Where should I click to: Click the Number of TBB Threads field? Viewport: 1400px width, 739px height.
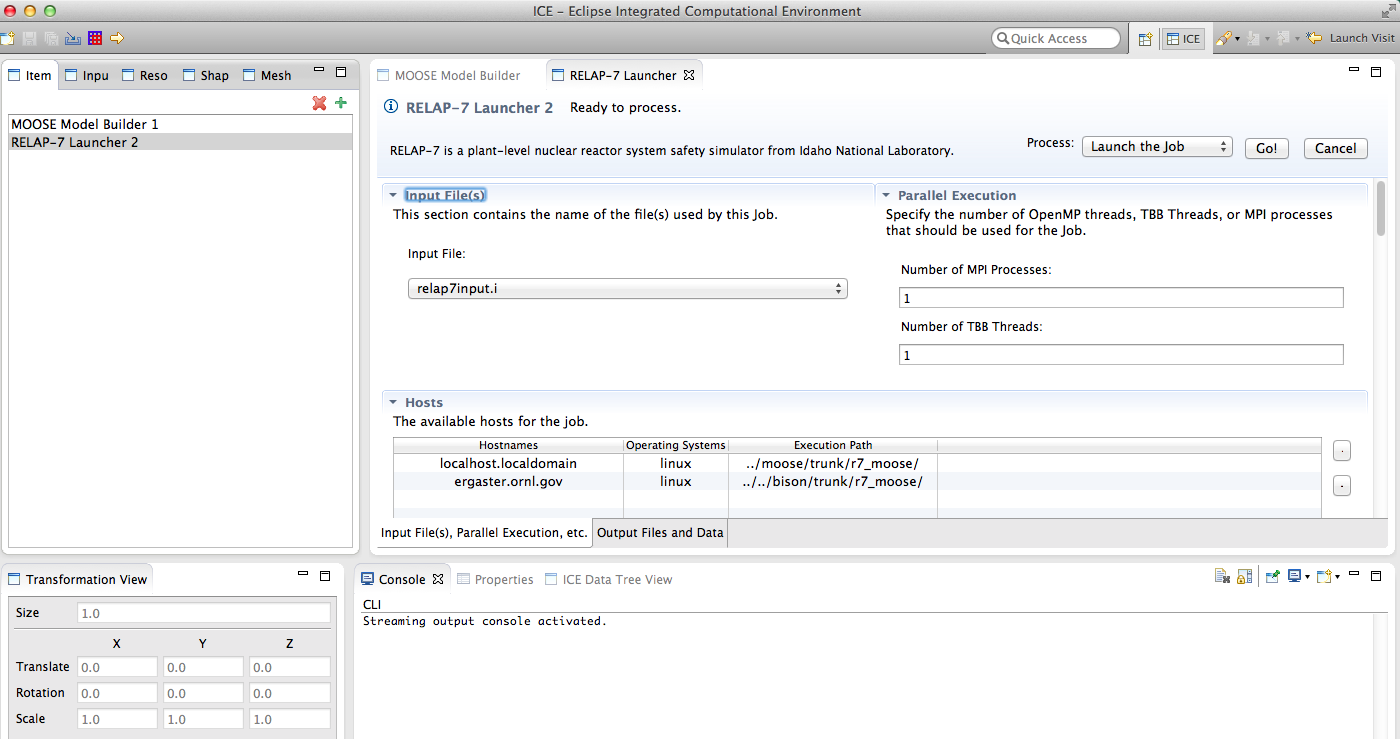(1121, 355)
